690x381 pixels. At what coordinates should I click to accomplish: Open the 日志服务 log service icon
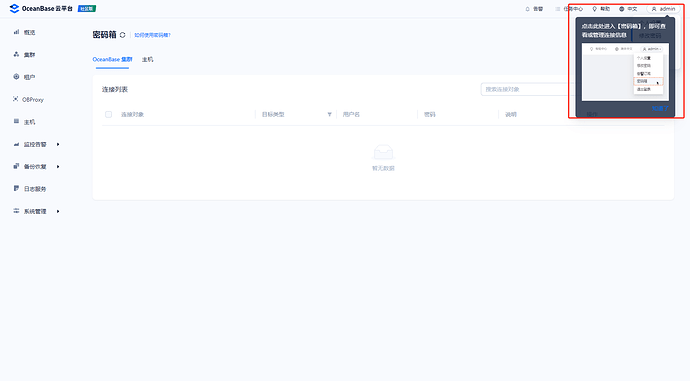16,188
